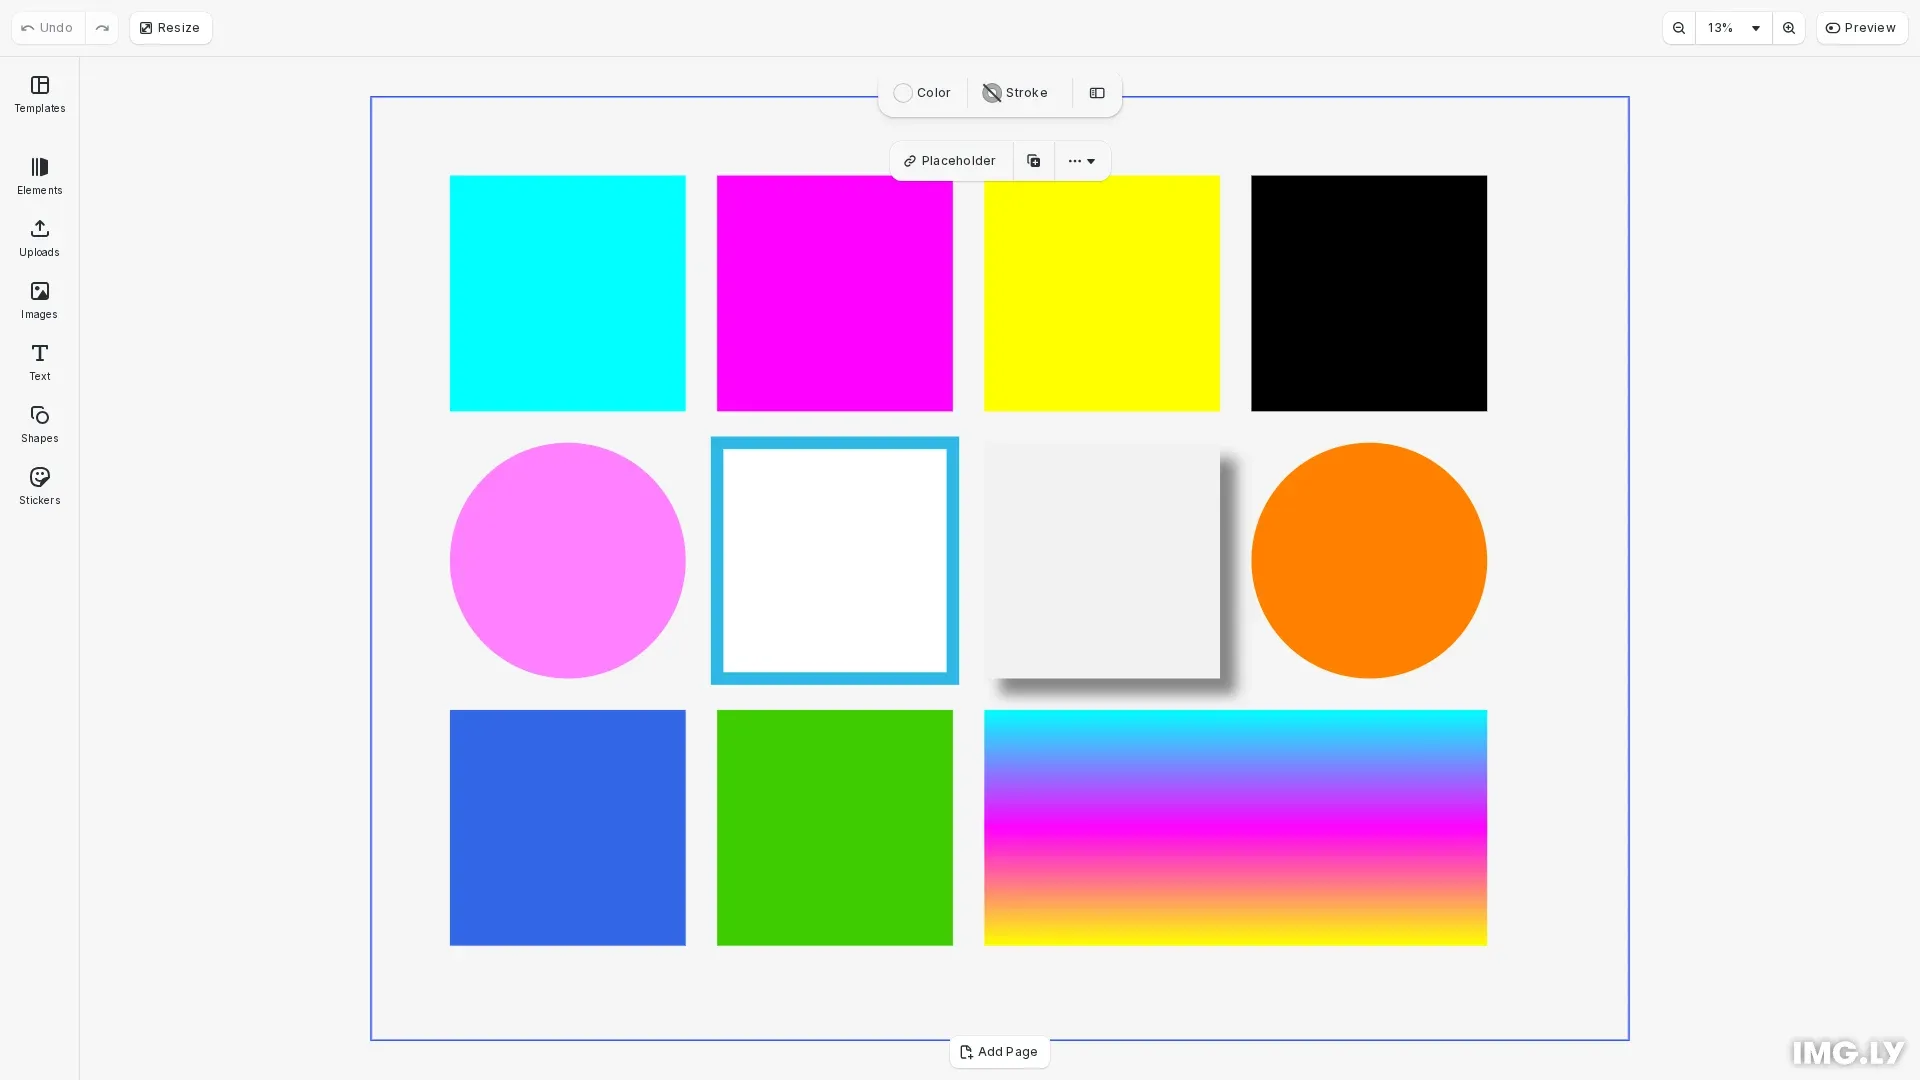Viewport: 1920px width, 1080px height.
Task: Click the redo arrow icon
Action: (102, 27)
